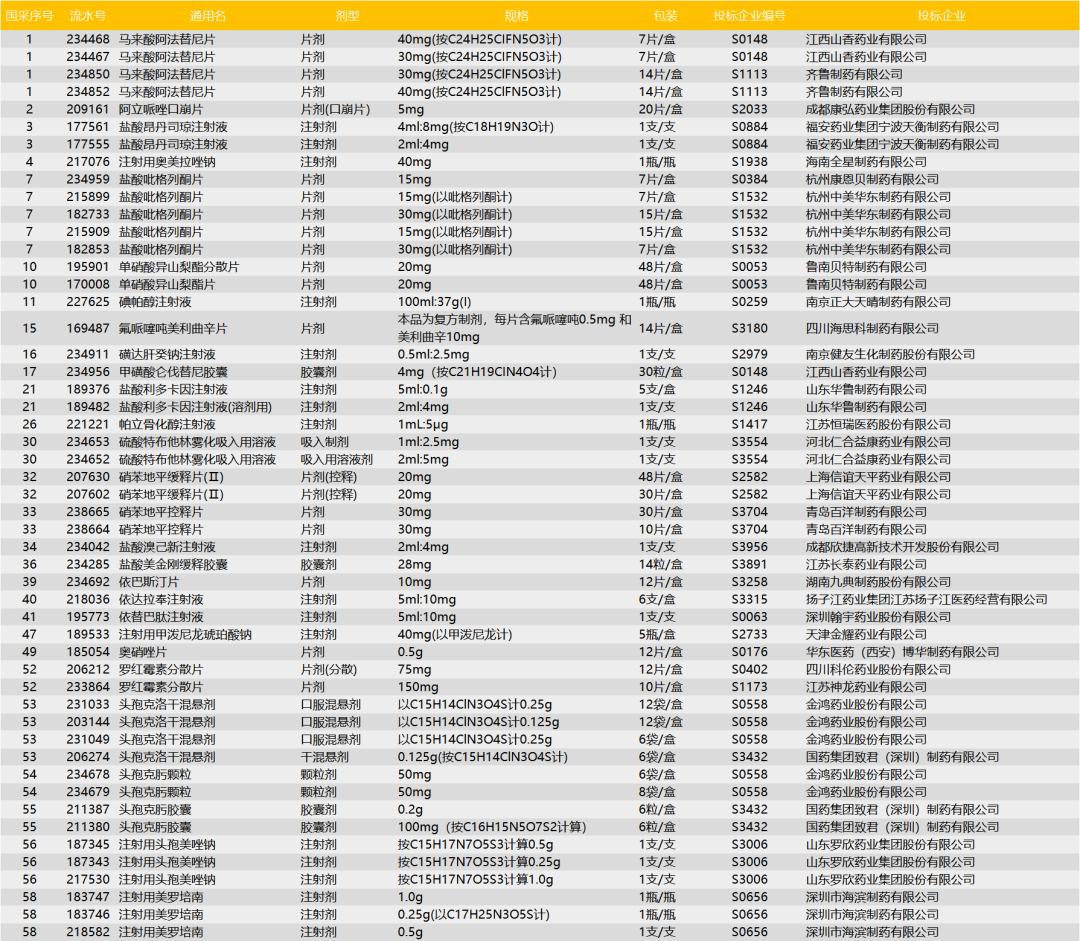The width and height of the screenshot is (1080, 941).
Task: Select spec 100ml:37g(I)
Action: tap(435, 302)
